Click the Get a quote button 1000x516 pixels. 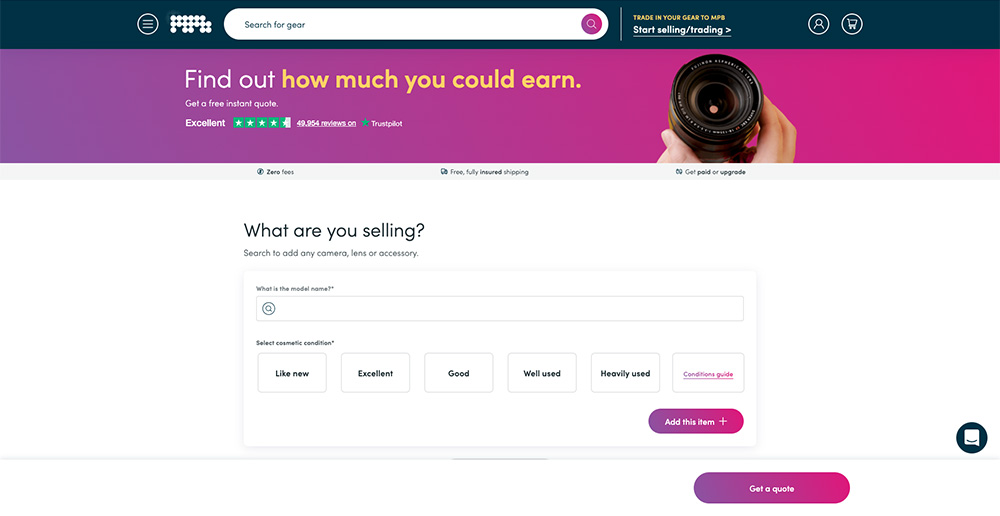(x=771, y=488)
